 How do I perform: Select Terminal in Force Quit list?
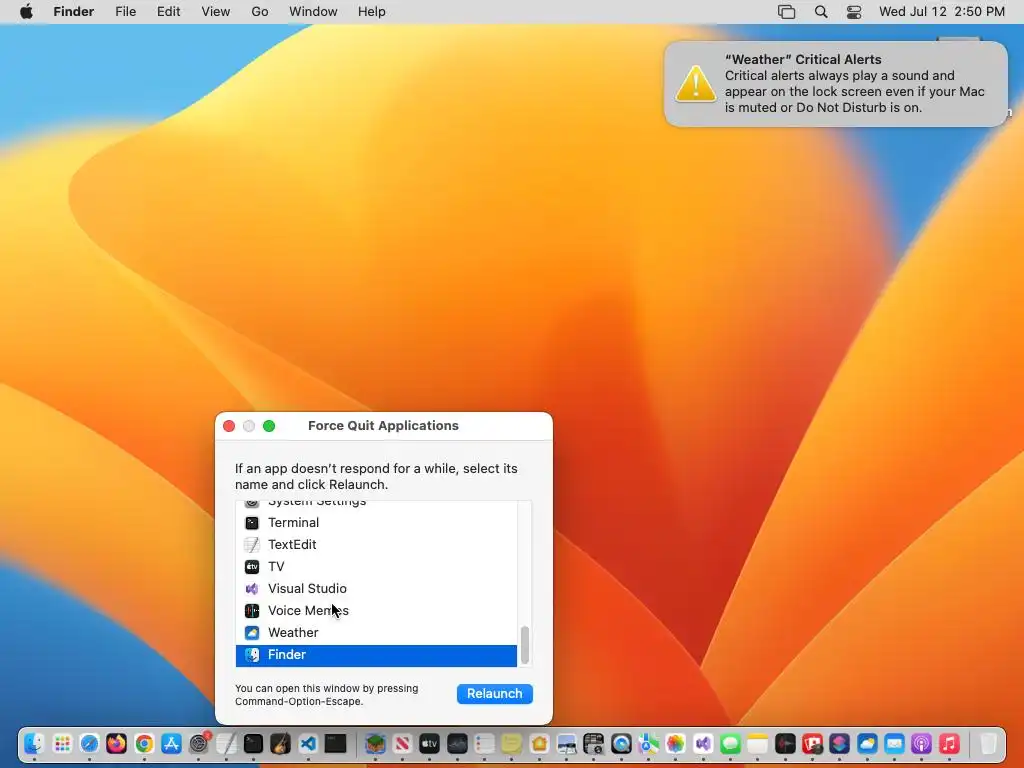(376, 522)
